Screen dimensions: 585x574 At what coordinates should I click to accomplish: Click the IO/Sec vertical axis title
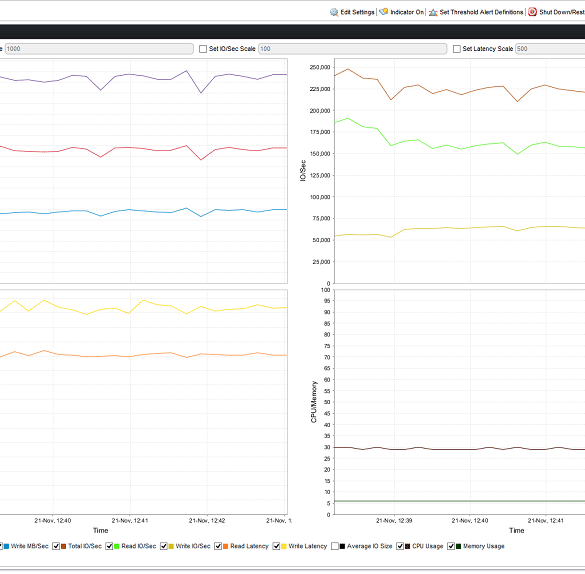[x=303, y=171]
